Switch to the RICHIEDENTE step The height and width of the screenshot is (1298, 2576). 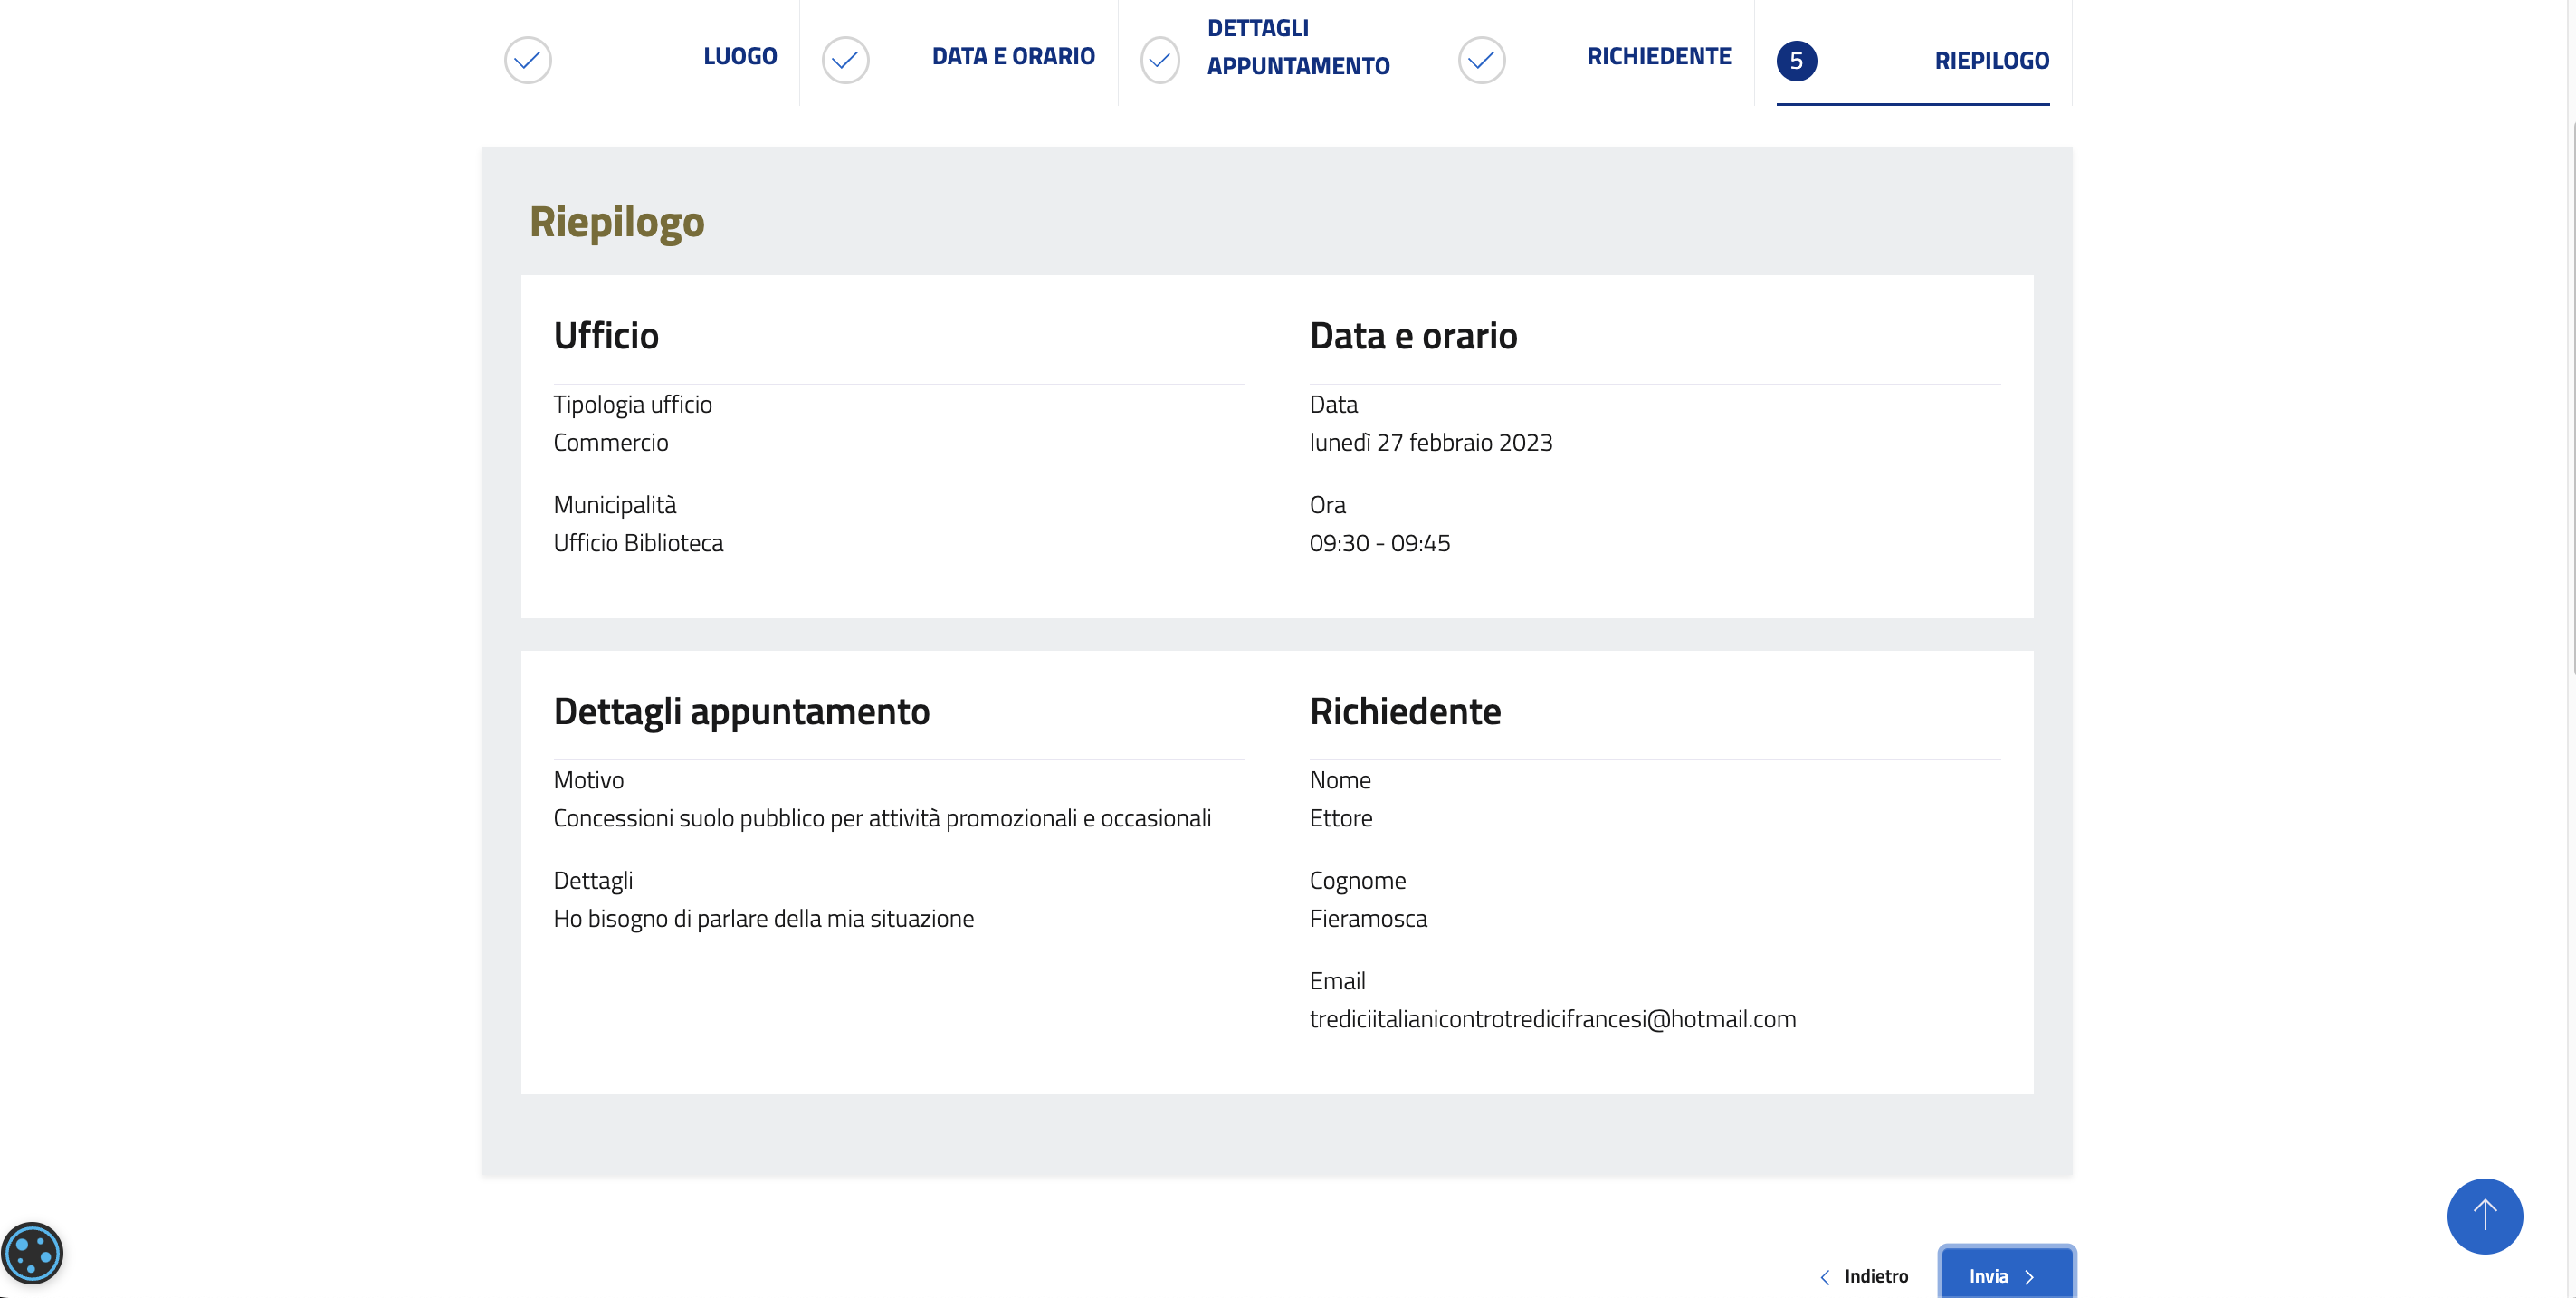pyautogui.click(x=1658, y=56)
